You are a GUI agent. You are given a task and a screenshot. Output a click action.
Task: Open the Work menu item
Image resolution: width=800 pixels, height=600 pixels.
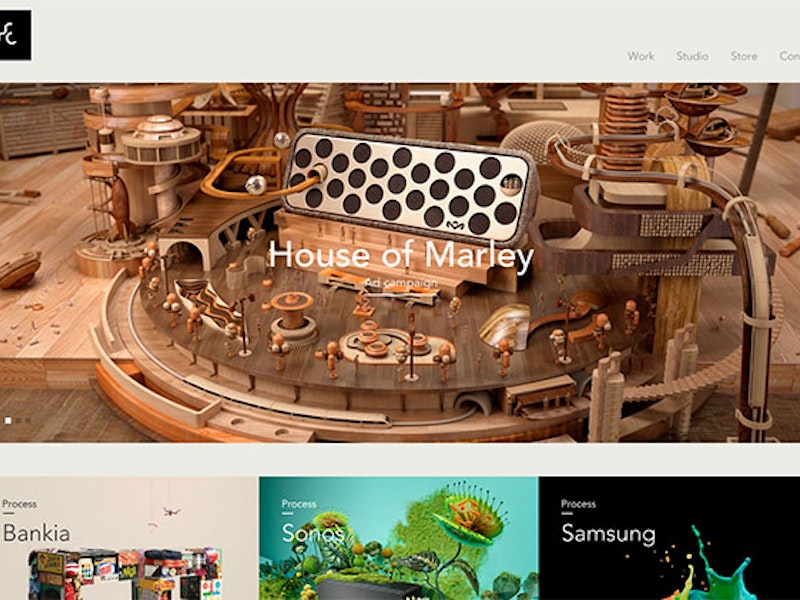[641, 56]
